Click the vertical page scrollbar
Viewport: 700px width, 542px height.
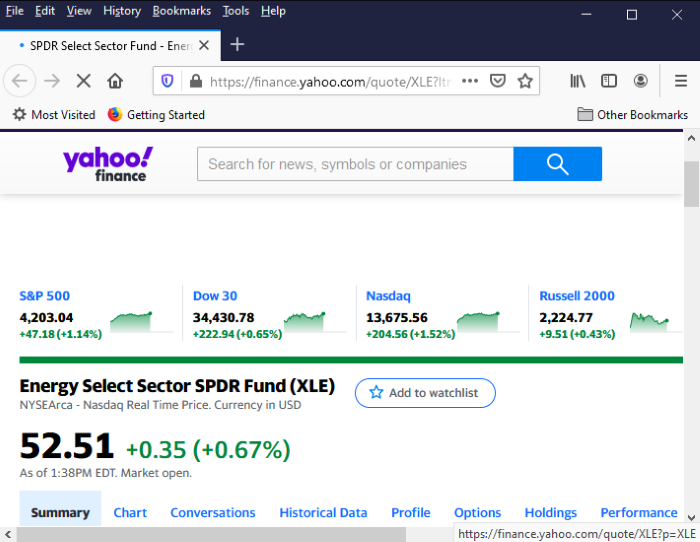point(691,300)
